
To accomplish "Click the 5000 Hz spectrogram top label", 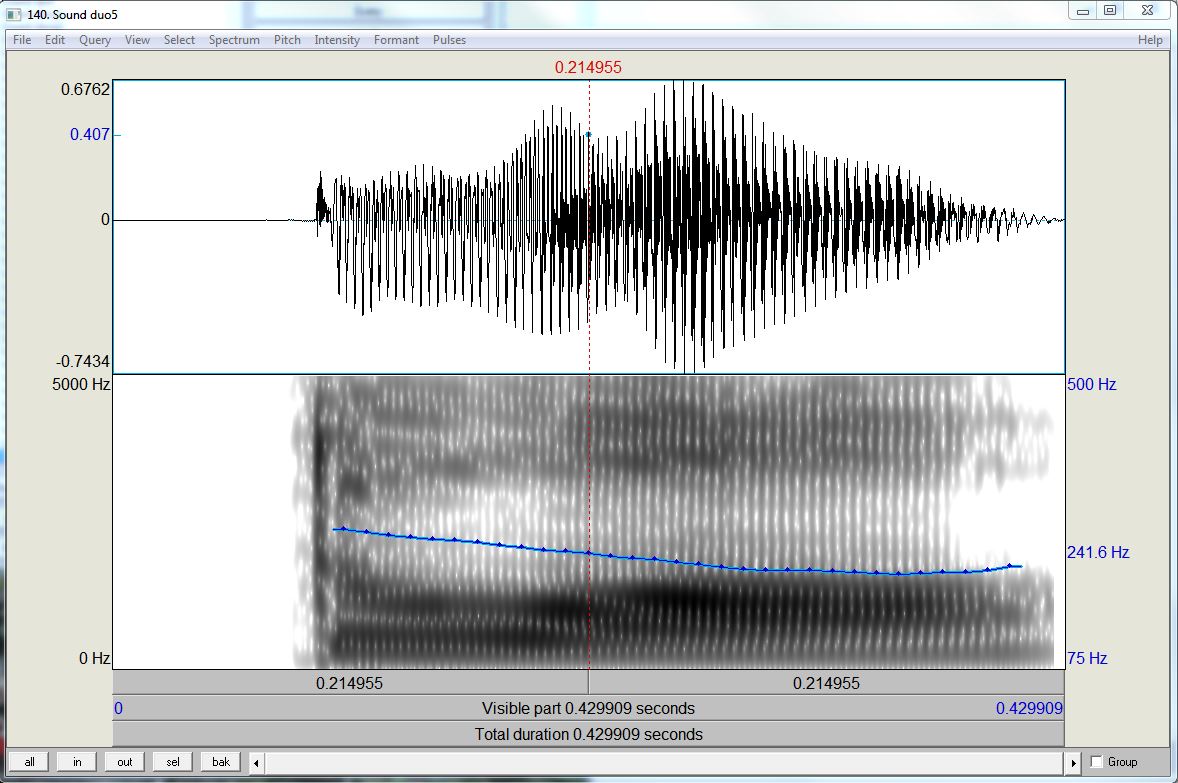I will [81, 385].
